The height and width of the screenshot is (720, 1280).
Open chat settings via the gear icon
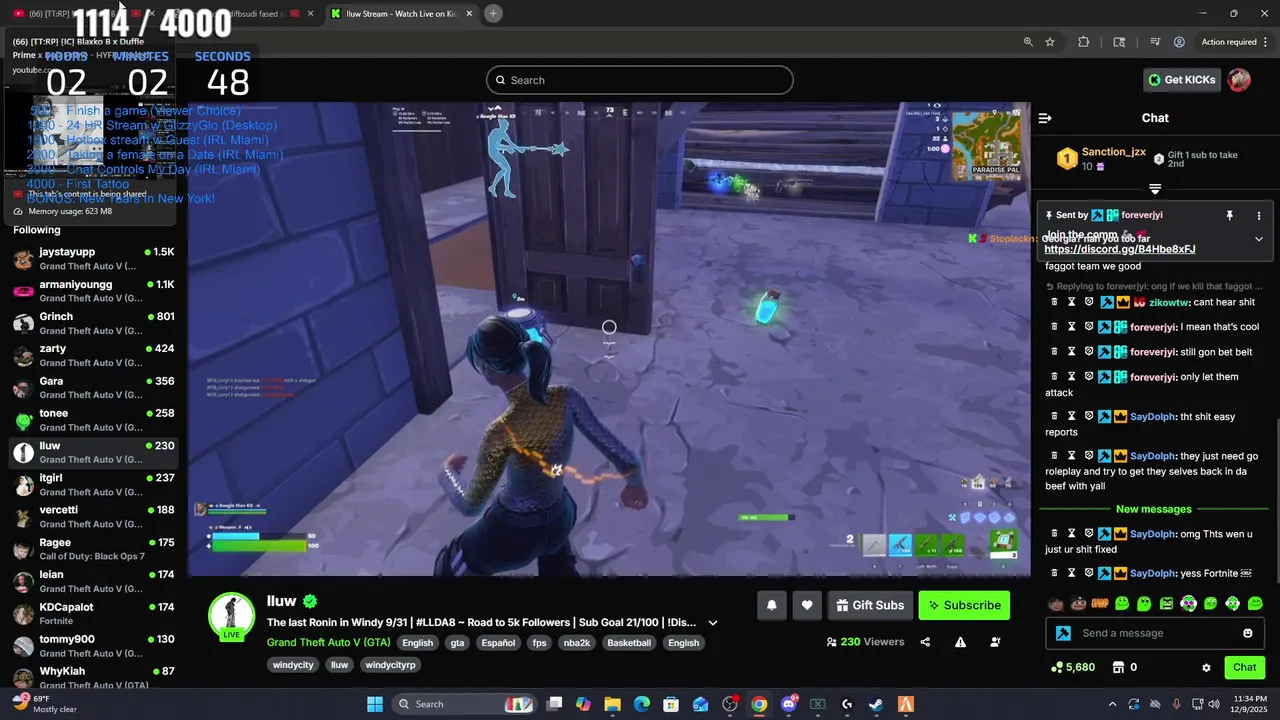point(1206,667)
